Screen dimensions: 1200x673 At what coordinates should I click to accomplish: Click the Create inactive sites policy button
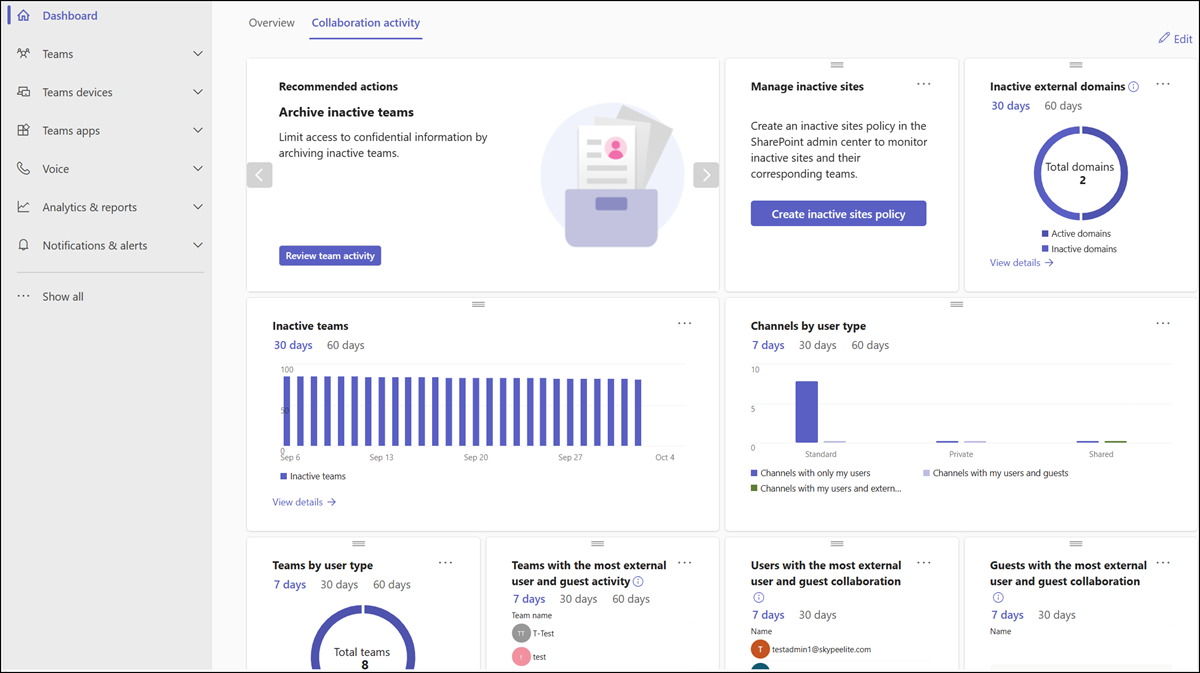click(838, 213)
